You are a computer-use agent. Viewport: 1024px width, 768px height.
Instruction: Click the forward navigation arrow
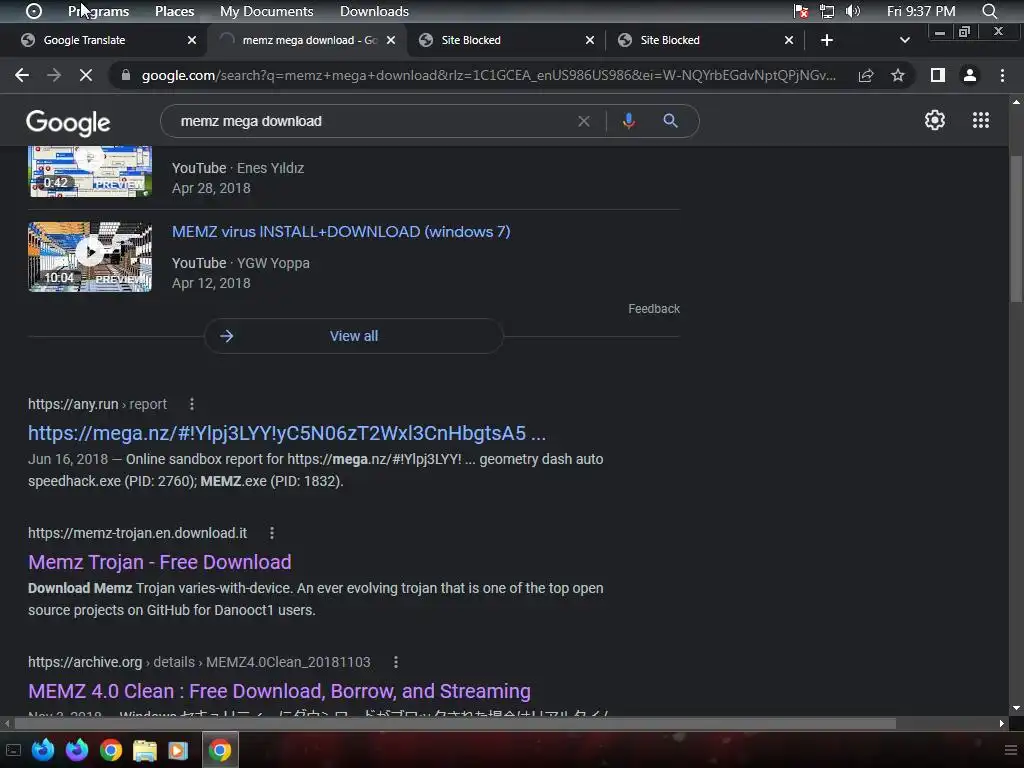click(x=54, y=75)
